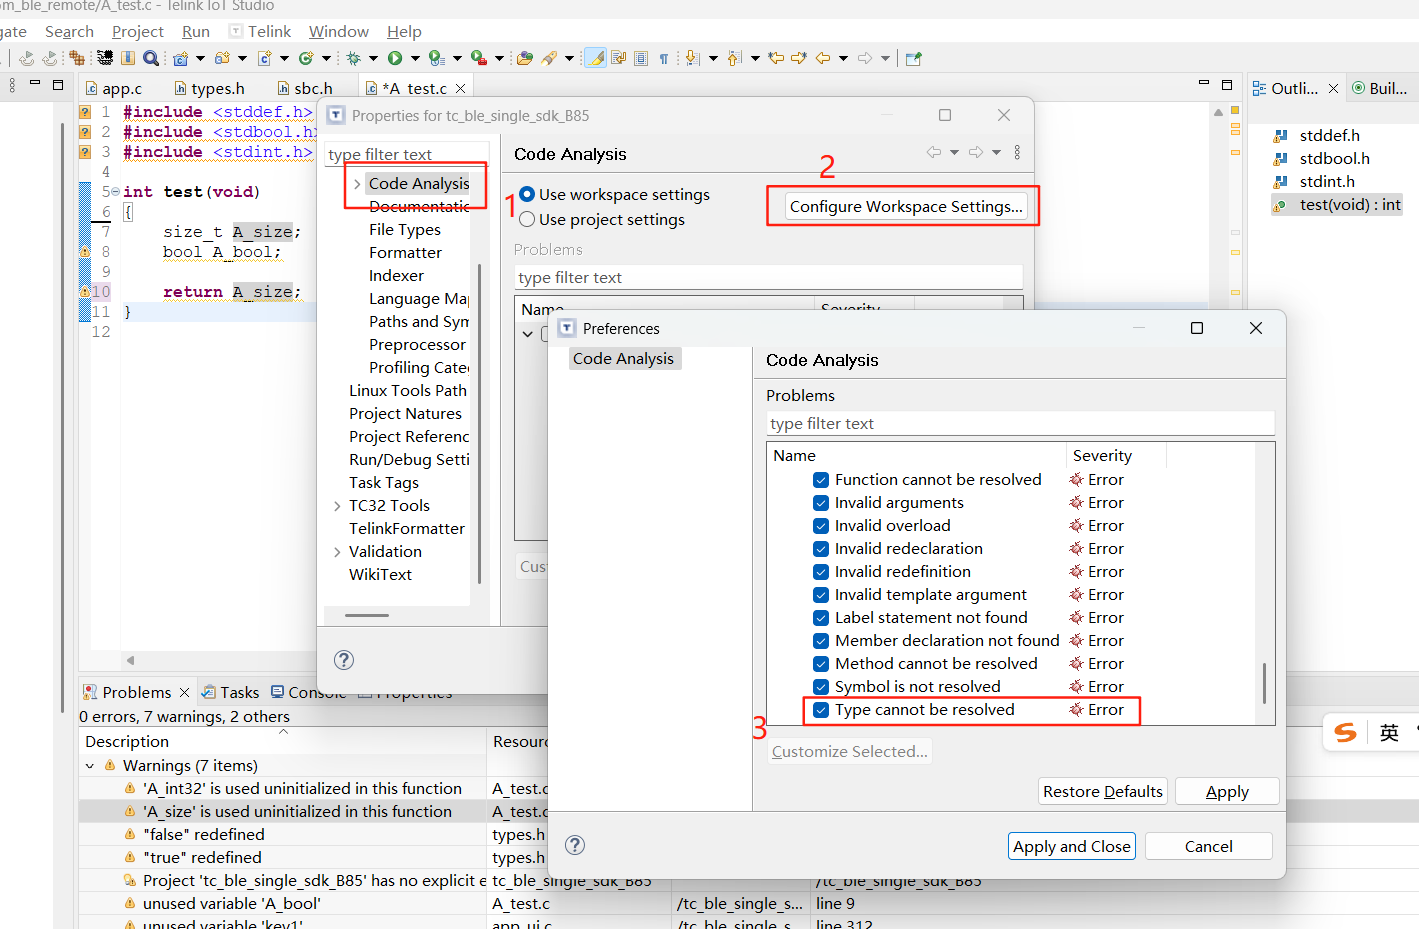This screenshot has width=1419, height=929.
Task: Click the Pin Editor toolbar icon
Action: pyautogui.click(x=913, y=58)
